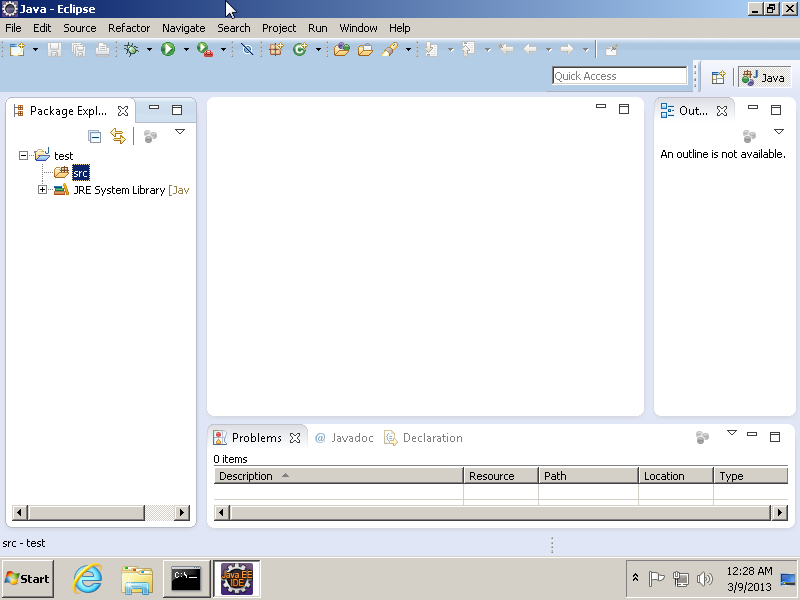
Task: Click the New file wizard icon
Action: click(x=17, y=49)
